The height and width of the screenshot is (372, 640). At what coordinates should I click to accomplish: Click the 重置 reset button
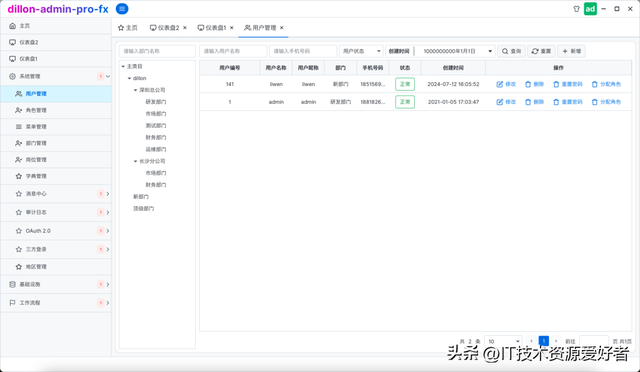pos(541,51)
